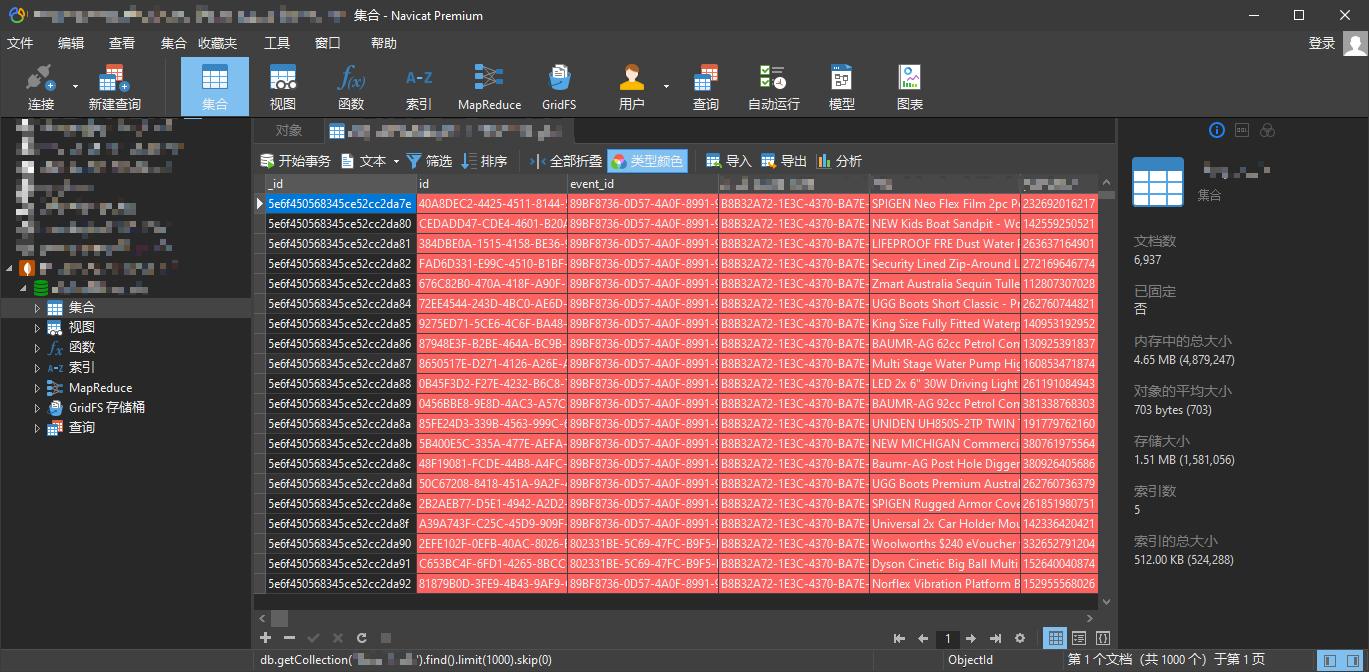1369x672 pixels.
Task: Go to the previous page arrow
Action: click(x=923, y=638)
